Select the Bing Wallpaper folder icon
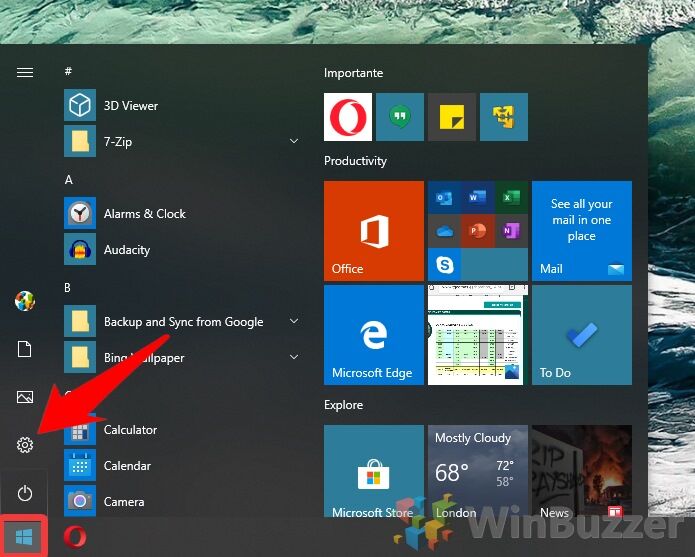 pos(80,357)
